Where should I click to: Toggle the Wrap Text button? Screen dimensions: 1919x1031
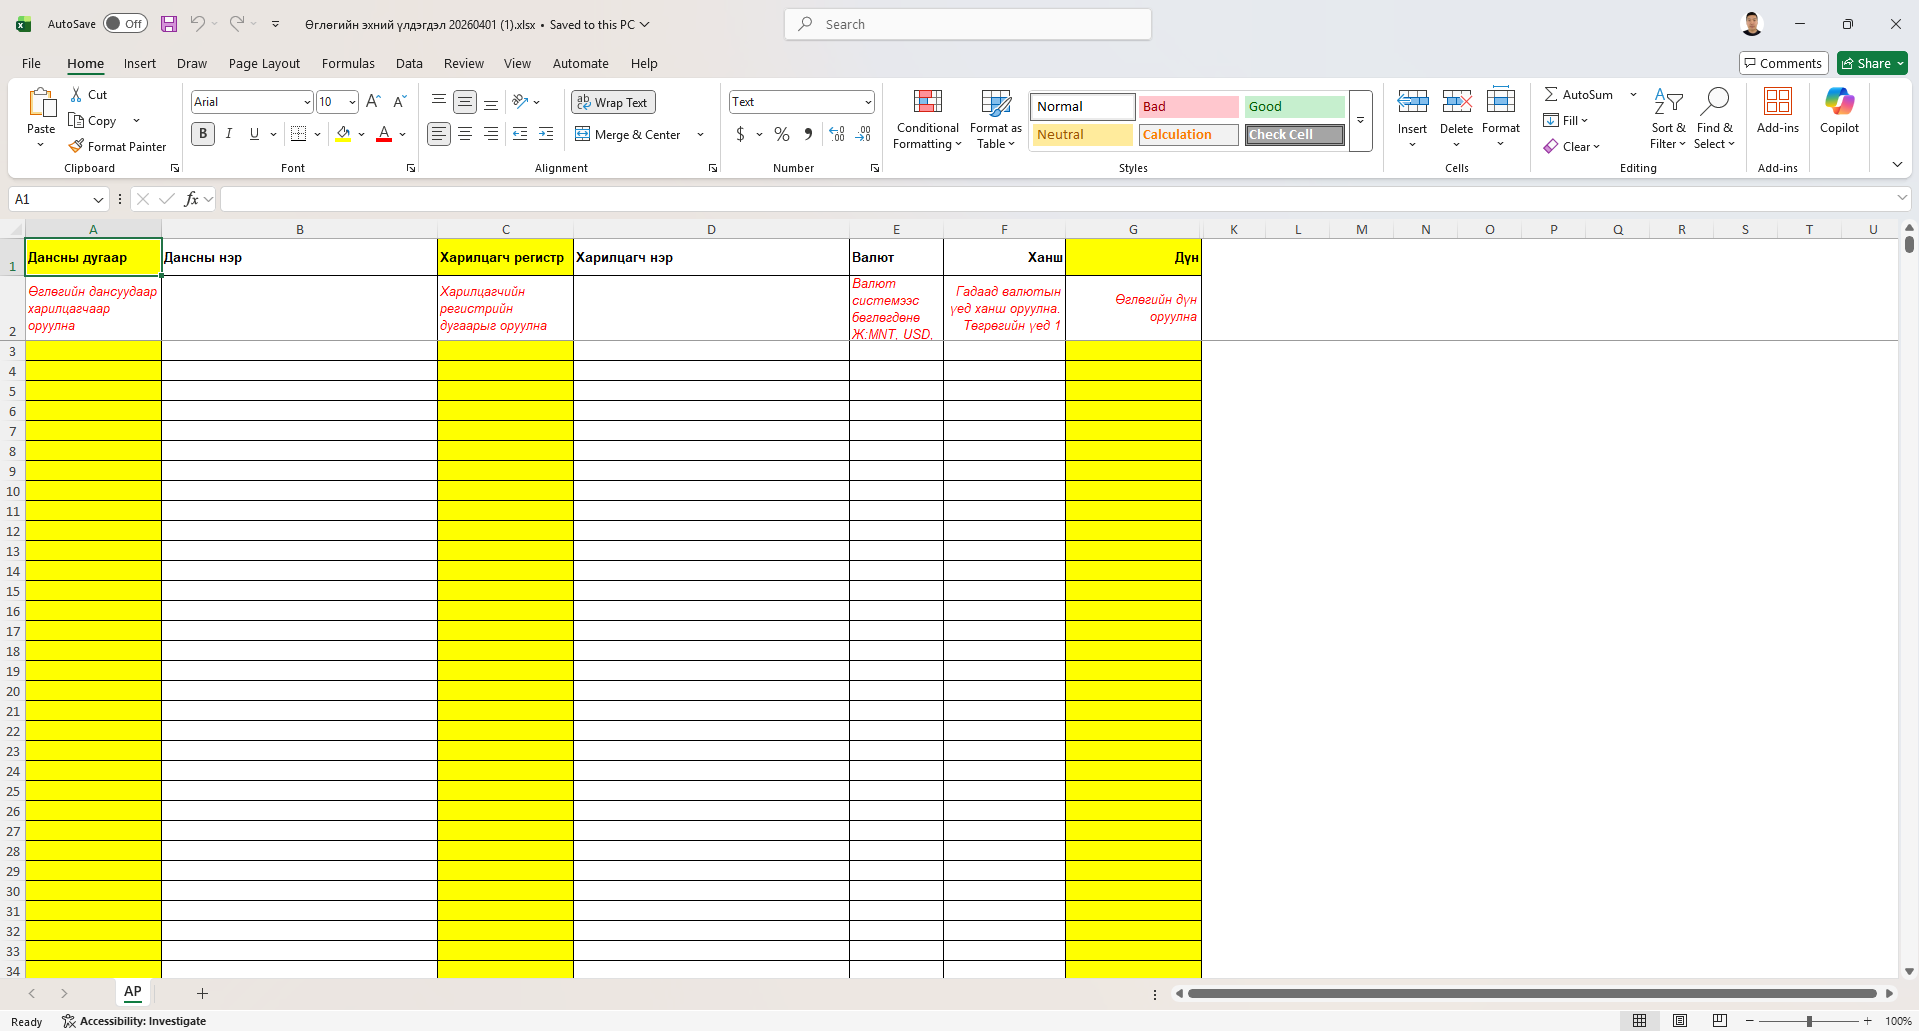[x=613, y=102]
